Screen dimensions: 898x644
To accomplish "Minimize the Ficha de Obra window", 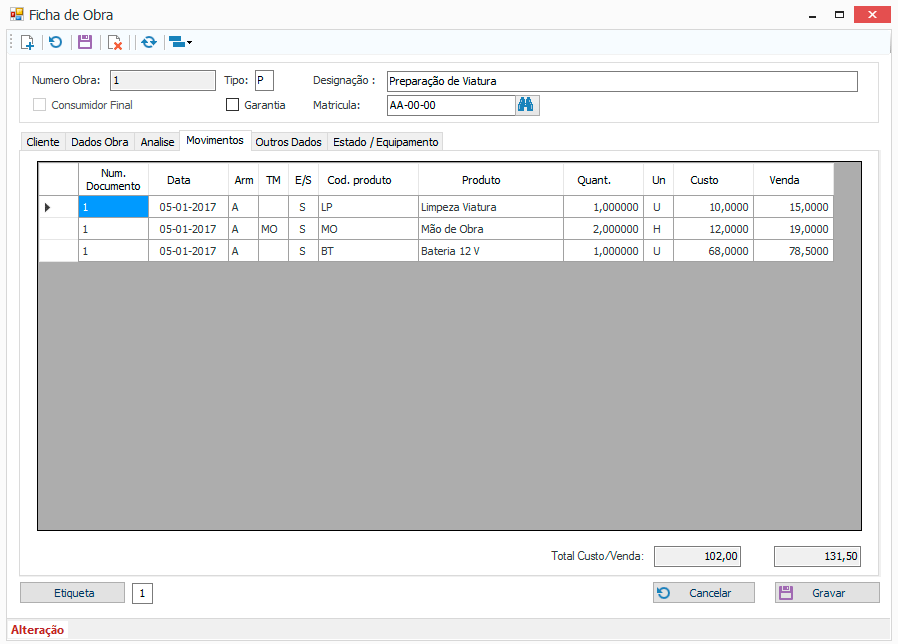I will point(812,15).
